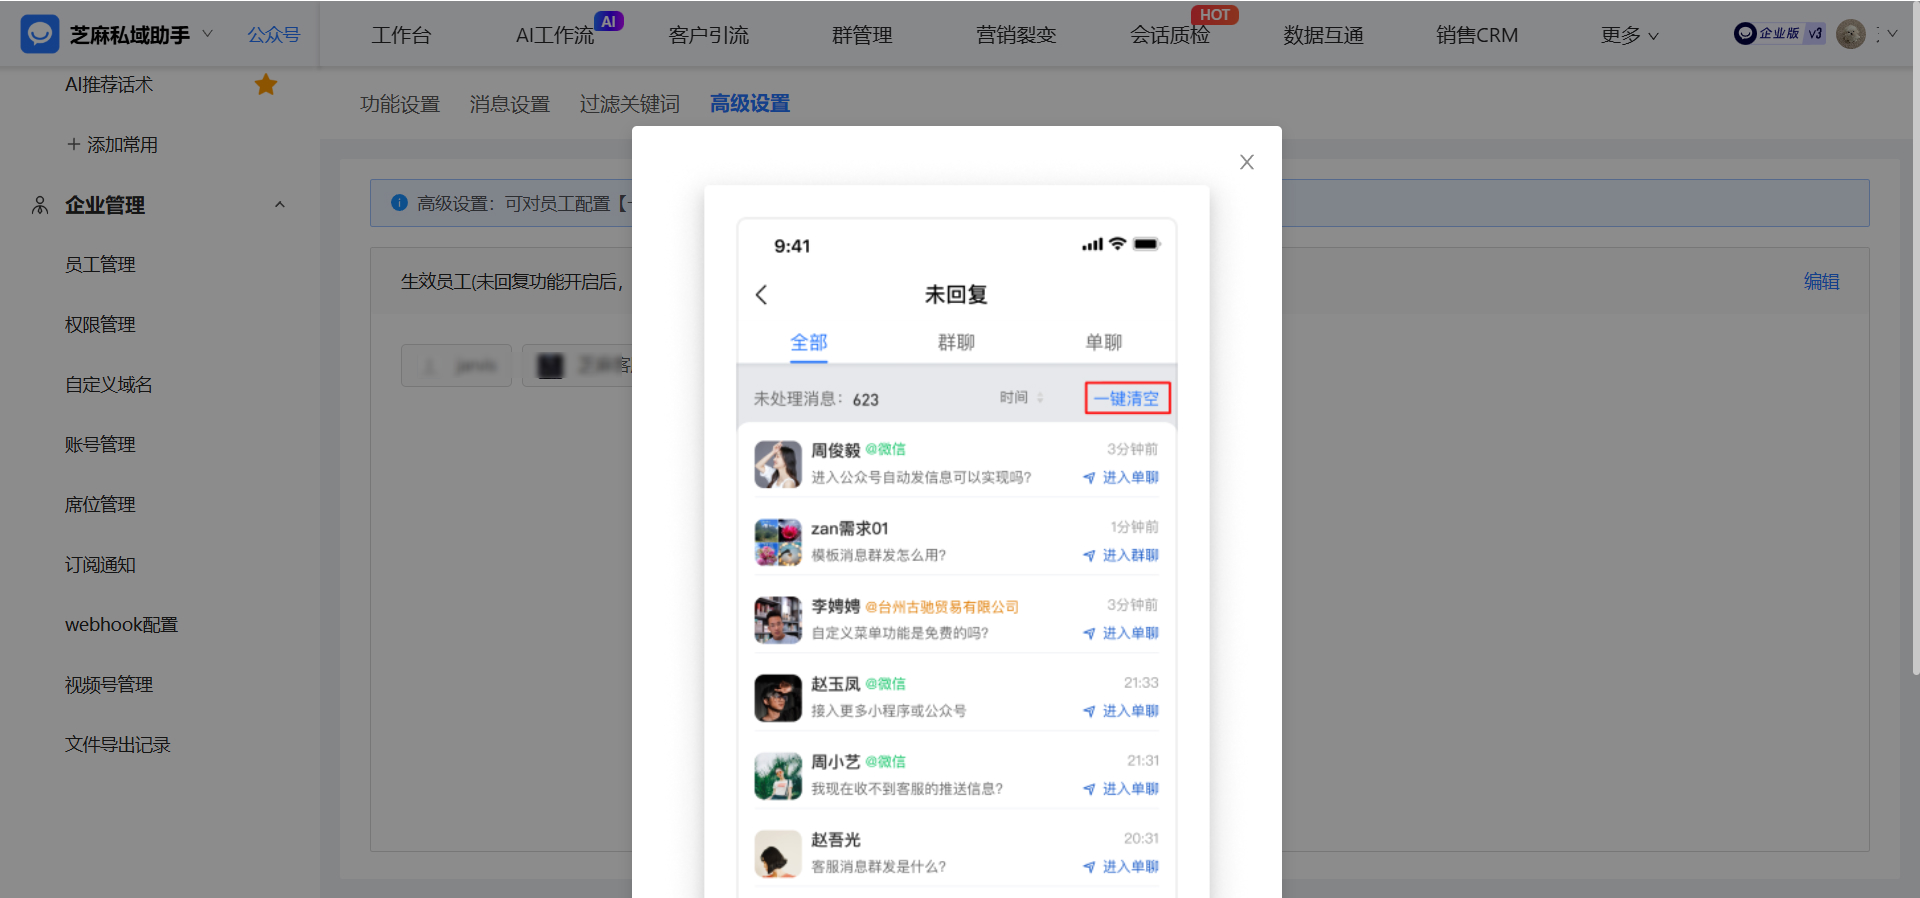The image size is (1920, 898).
Task: Switch to 过滤关键词 tab
Action: (630, 104)
